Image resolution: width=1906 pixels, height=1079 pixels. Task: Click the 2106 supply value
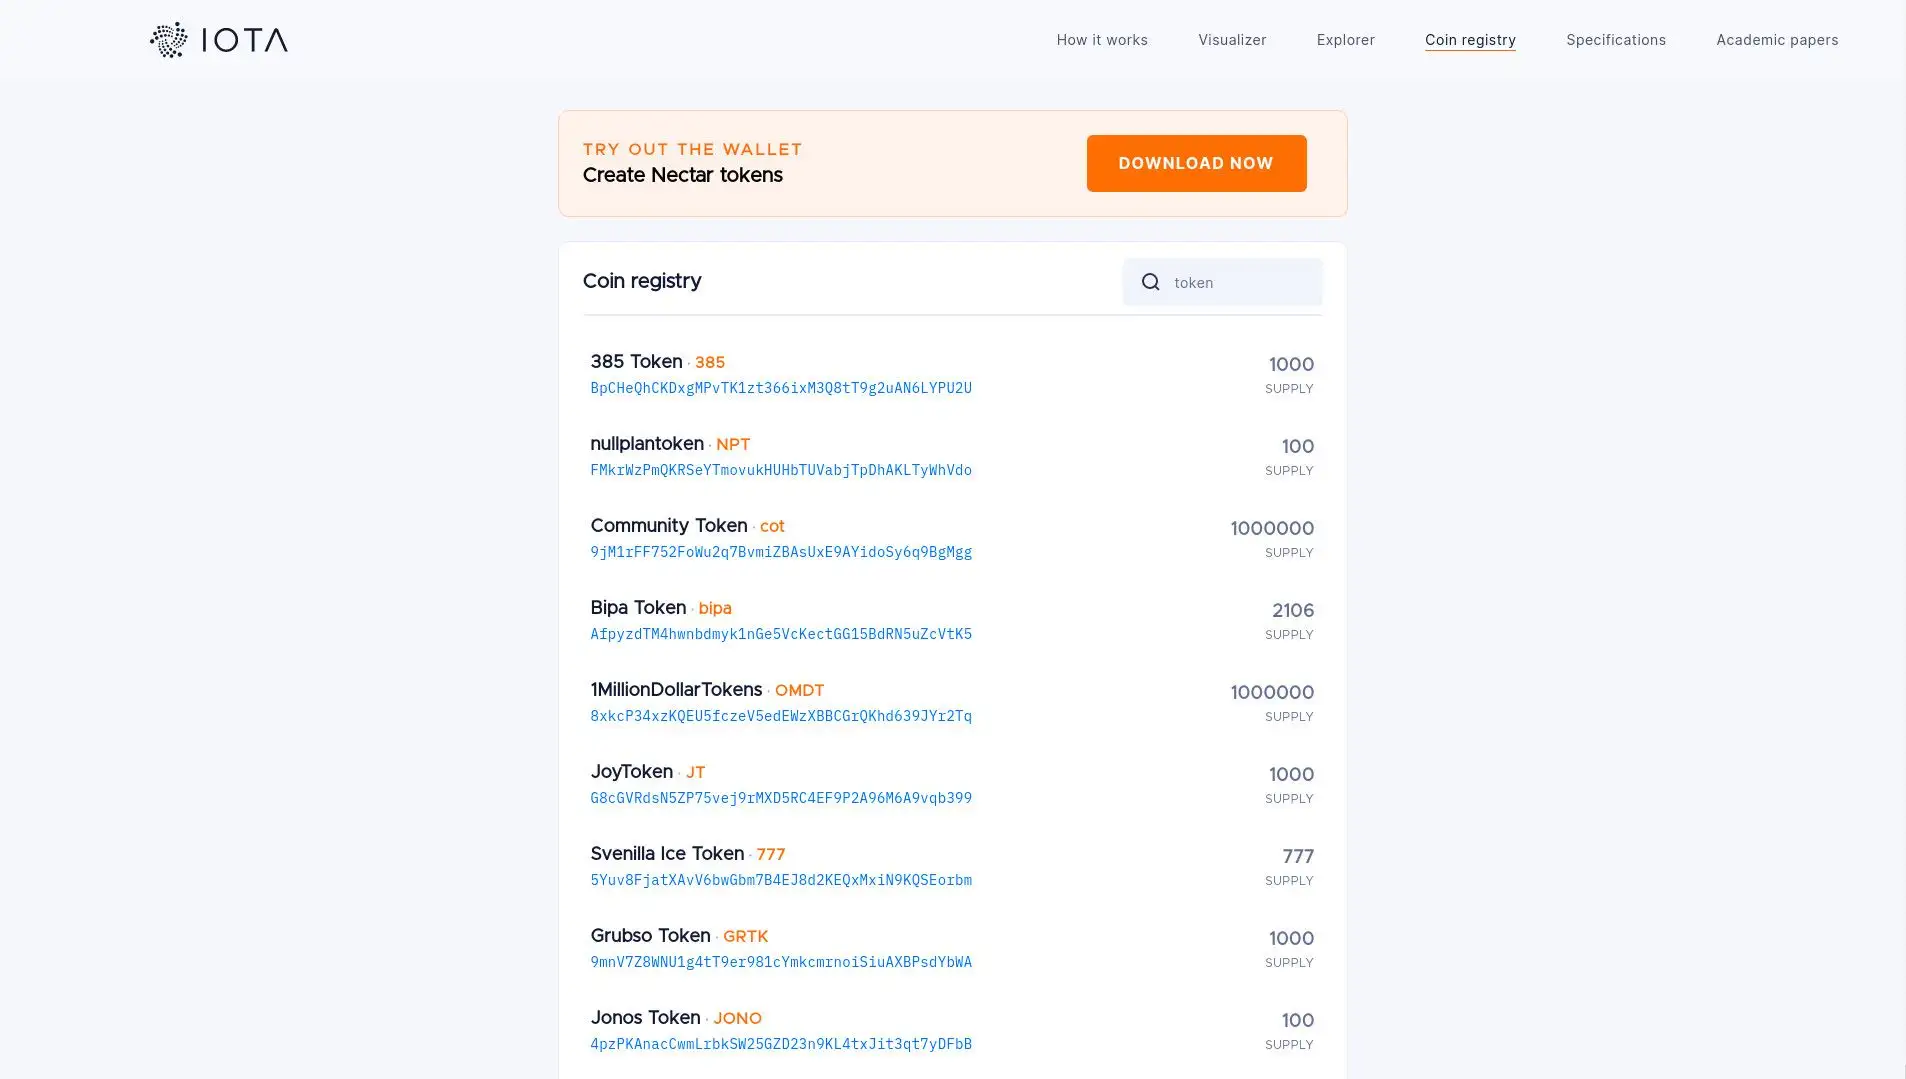[x=1293, y=610]
